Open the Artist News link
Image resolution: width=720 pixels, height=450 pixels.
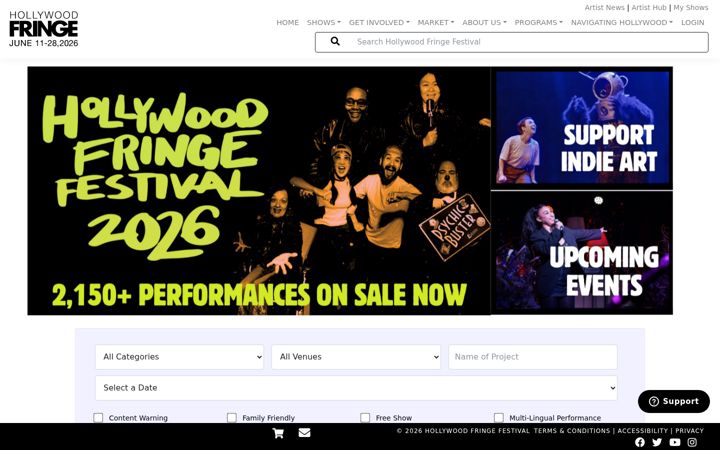604,8
